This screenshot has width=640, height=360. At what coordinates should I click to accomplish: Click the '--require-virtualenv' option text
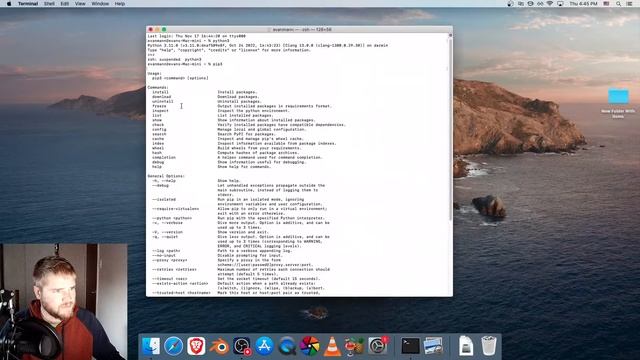pyautogui.click(x=176, y=209)
